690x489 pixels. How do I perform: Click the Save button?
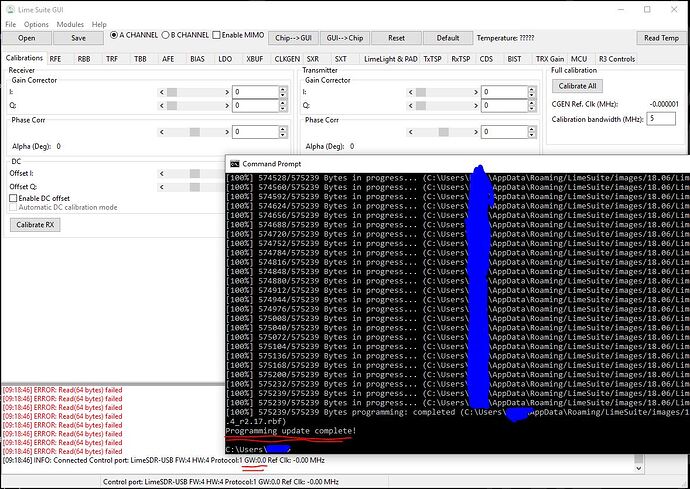point(78,38)
